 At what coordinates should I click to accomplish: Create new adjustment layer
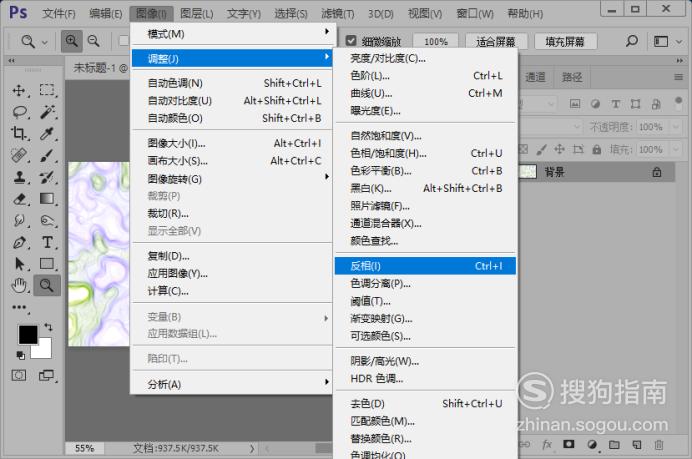pos(592,444)
